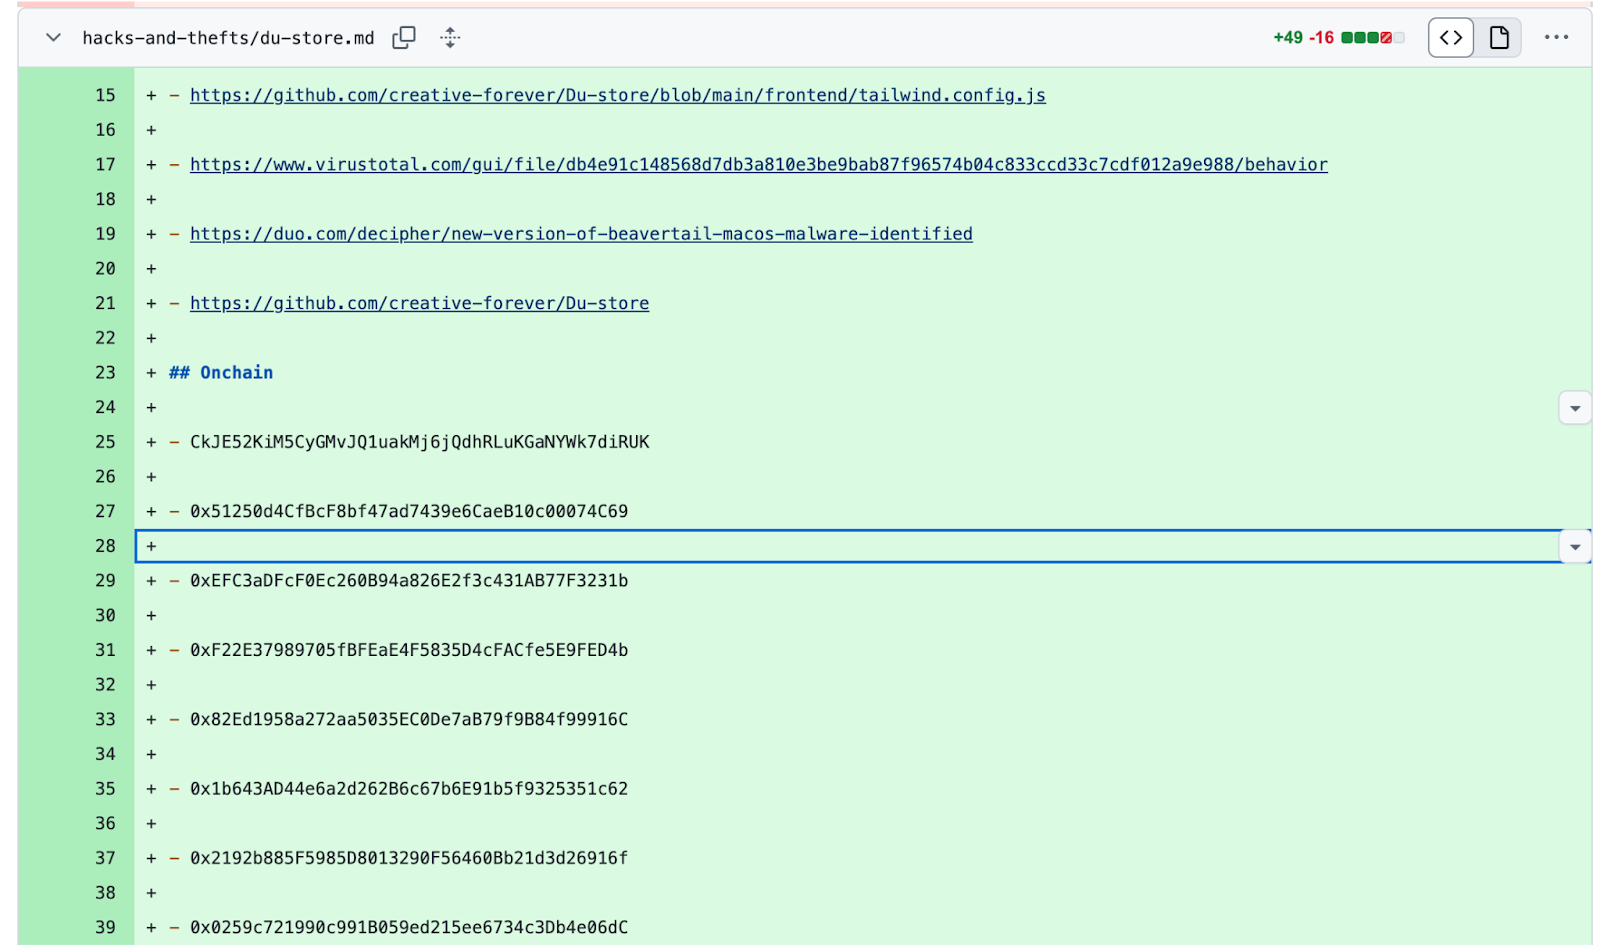1600x945 pixels.
Task: Select address 0xF22E37989705fBFEaE4F5835D4cFACfe5E9FED4b
Action: [409, 650]
